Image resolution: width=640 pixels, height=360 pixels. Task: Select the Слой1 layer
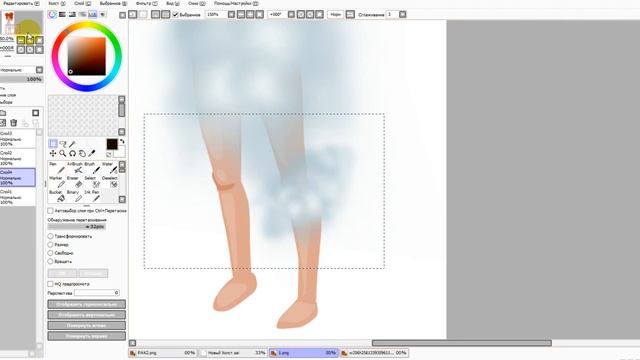tap(18, 196)
